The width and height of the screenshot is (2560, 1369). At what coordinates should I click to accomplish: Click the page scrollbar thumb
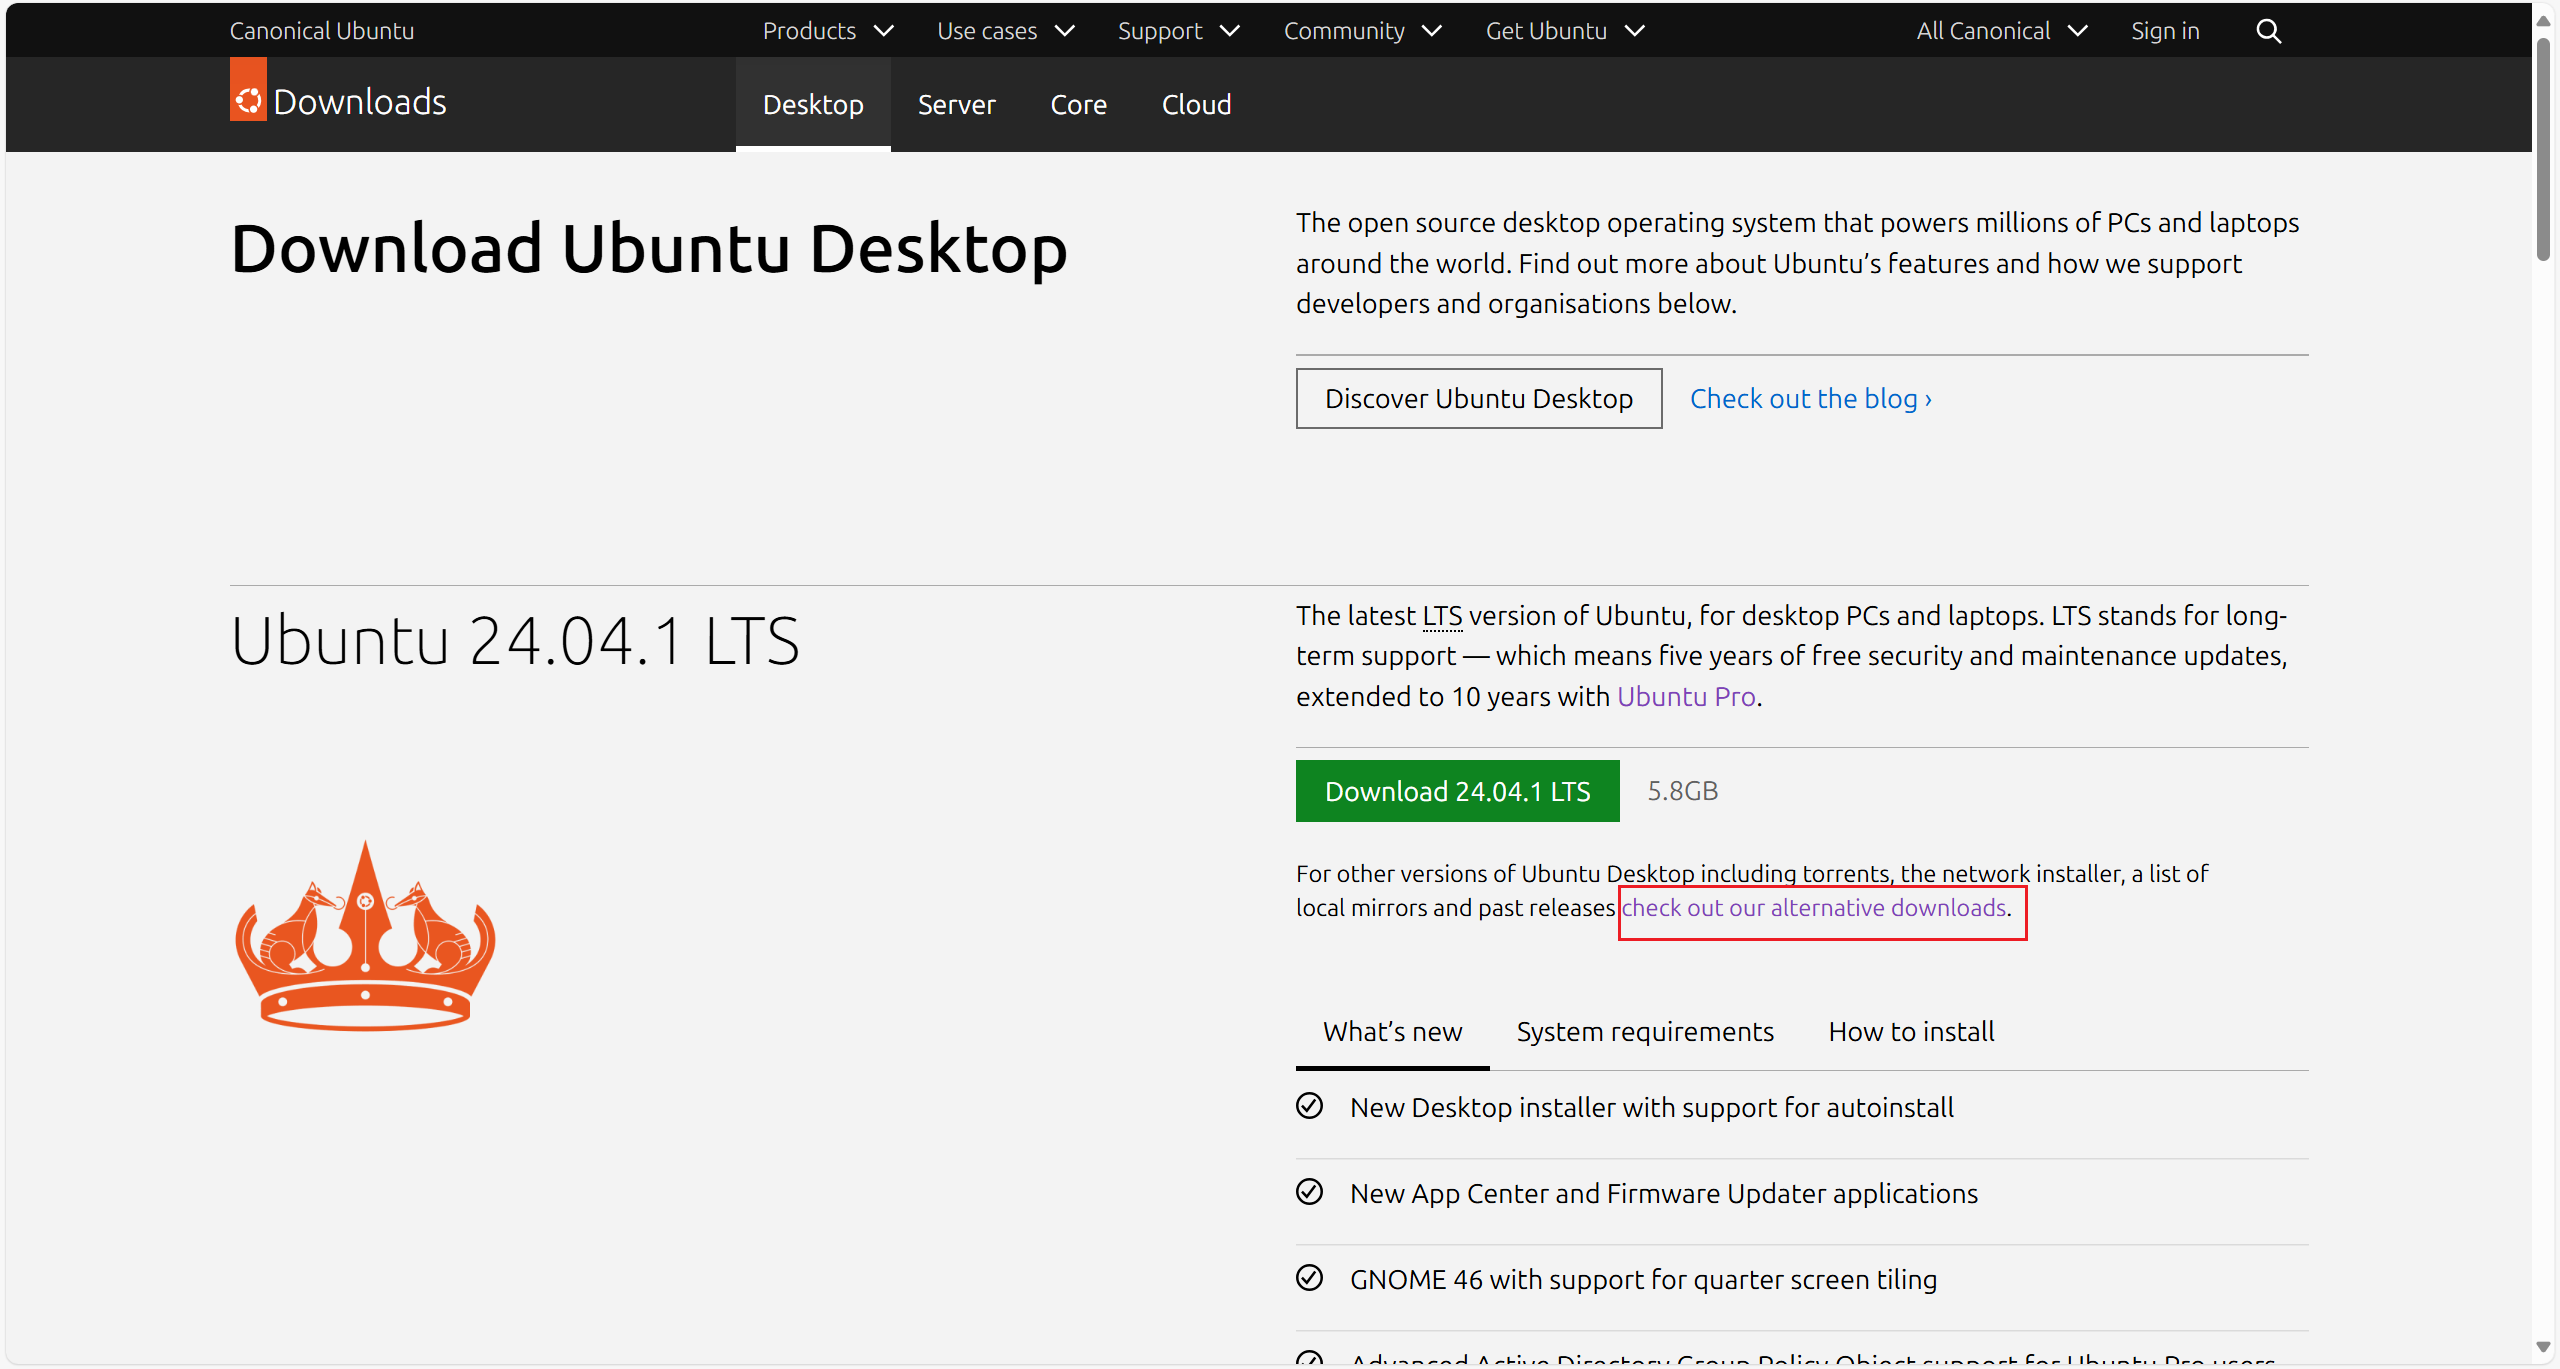coord(2543,150)
